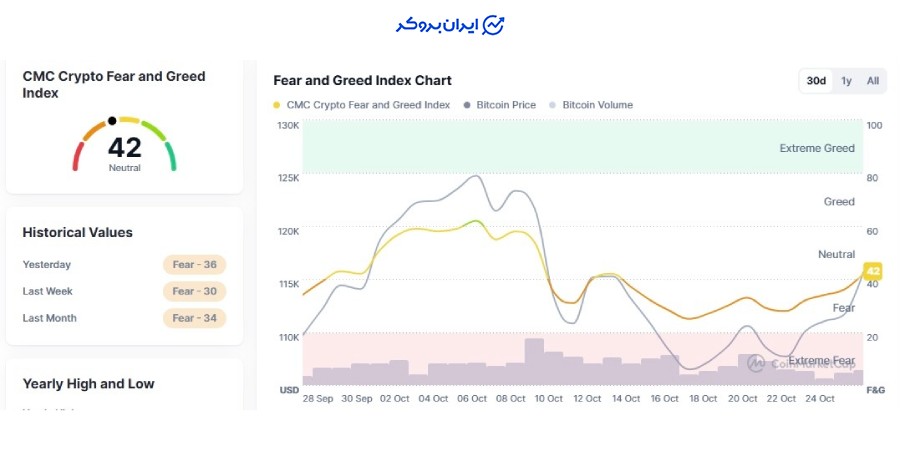The image size is (900, 471).
Task: Click the 16 Oct date on x-axis
Action: (664, 399)
